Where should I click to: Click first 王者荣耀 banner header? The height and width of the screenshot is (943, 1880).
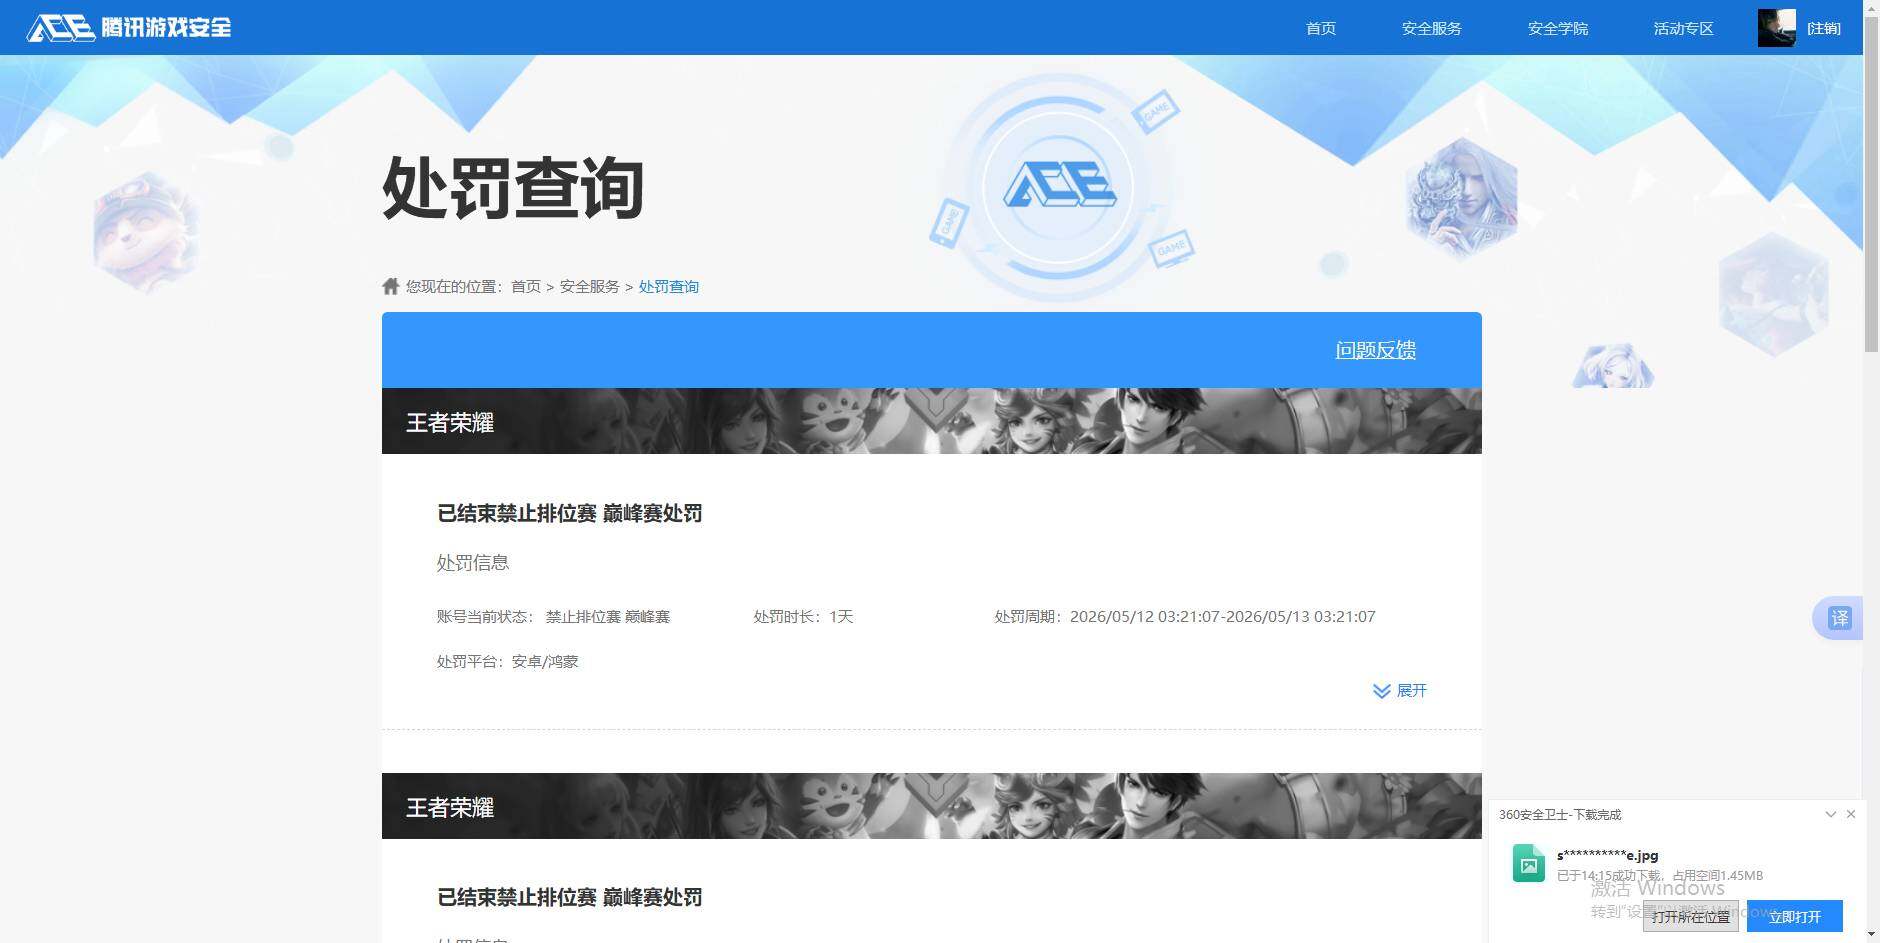931,421
